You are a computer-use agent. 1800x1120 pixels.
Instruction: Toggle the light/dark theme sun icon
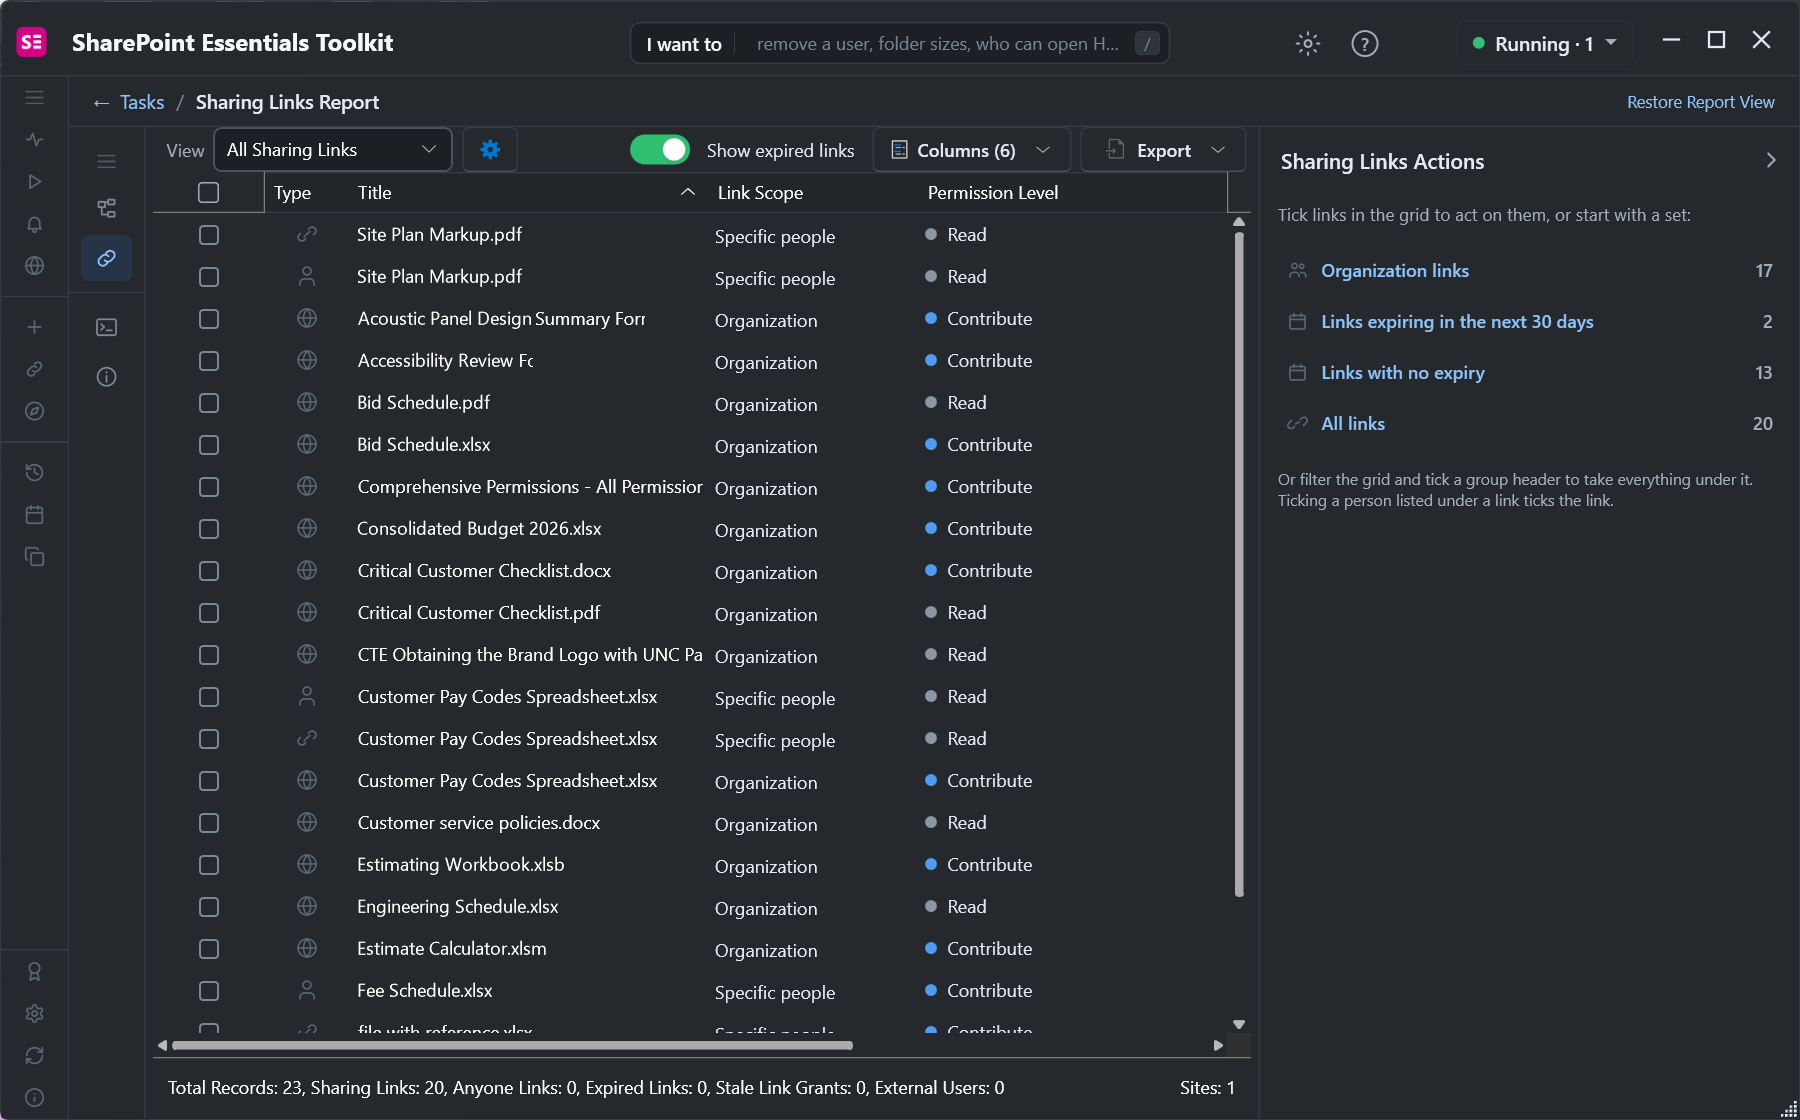[x=1308, y=44]
